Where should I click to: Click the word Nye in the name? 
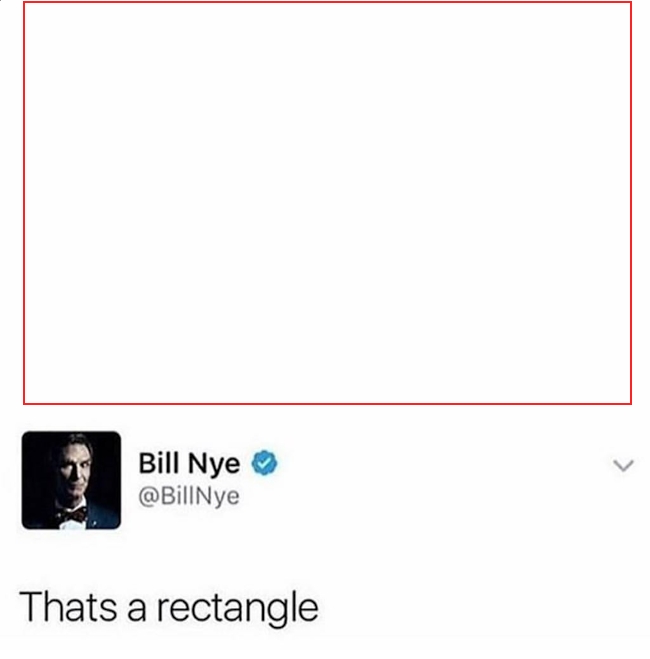pyautogui.click(x=214, y=464)
